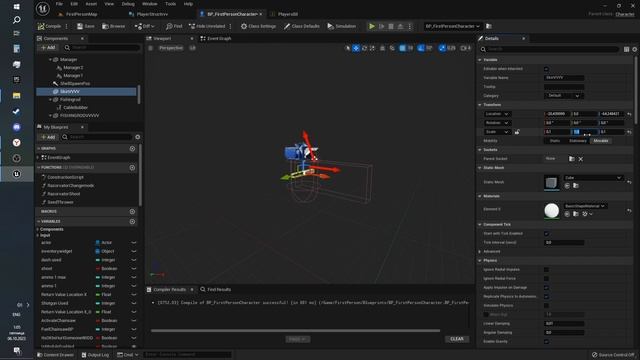Screen dimensions: 640x360
Task: Open the EventGraph entry in Graphs
Action: coord(59,157)
